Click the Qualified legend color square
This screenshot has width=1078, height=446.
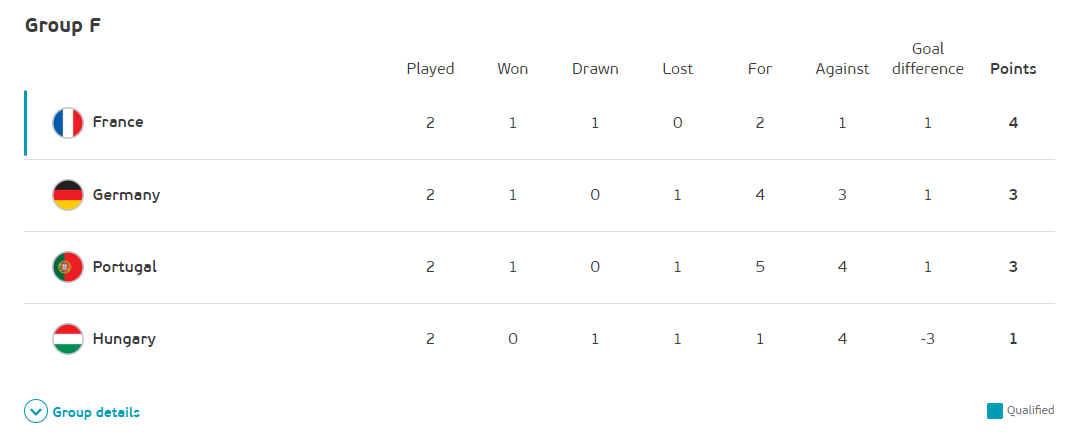coord(994,410)
